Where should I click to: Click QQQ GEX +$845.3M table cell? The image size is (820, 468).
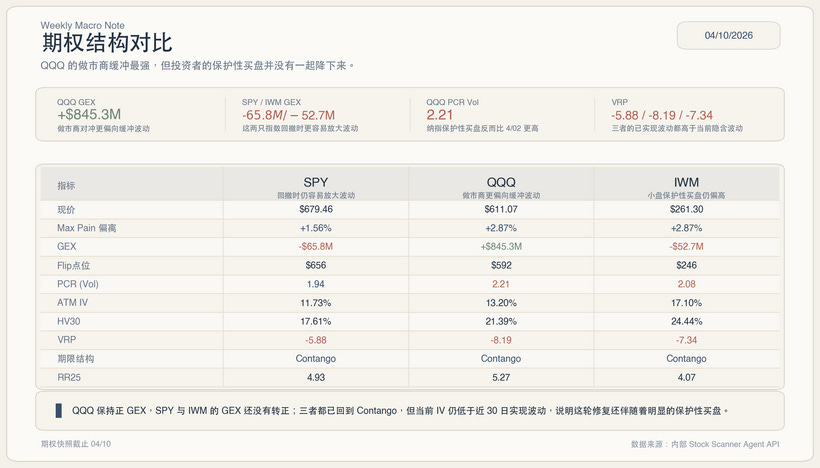[x=501, y=246]
